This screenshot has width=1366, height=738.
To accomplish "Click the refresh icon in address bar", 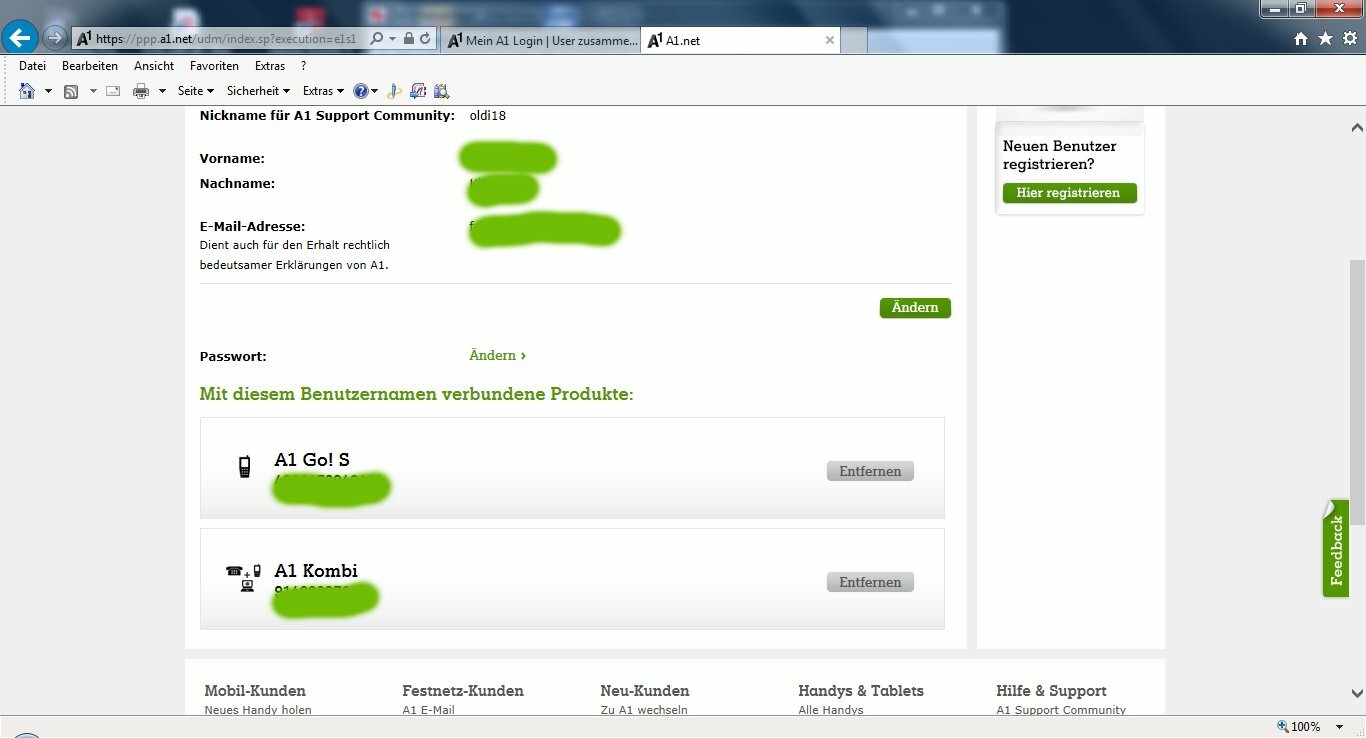I will click(x=426, y=39).
